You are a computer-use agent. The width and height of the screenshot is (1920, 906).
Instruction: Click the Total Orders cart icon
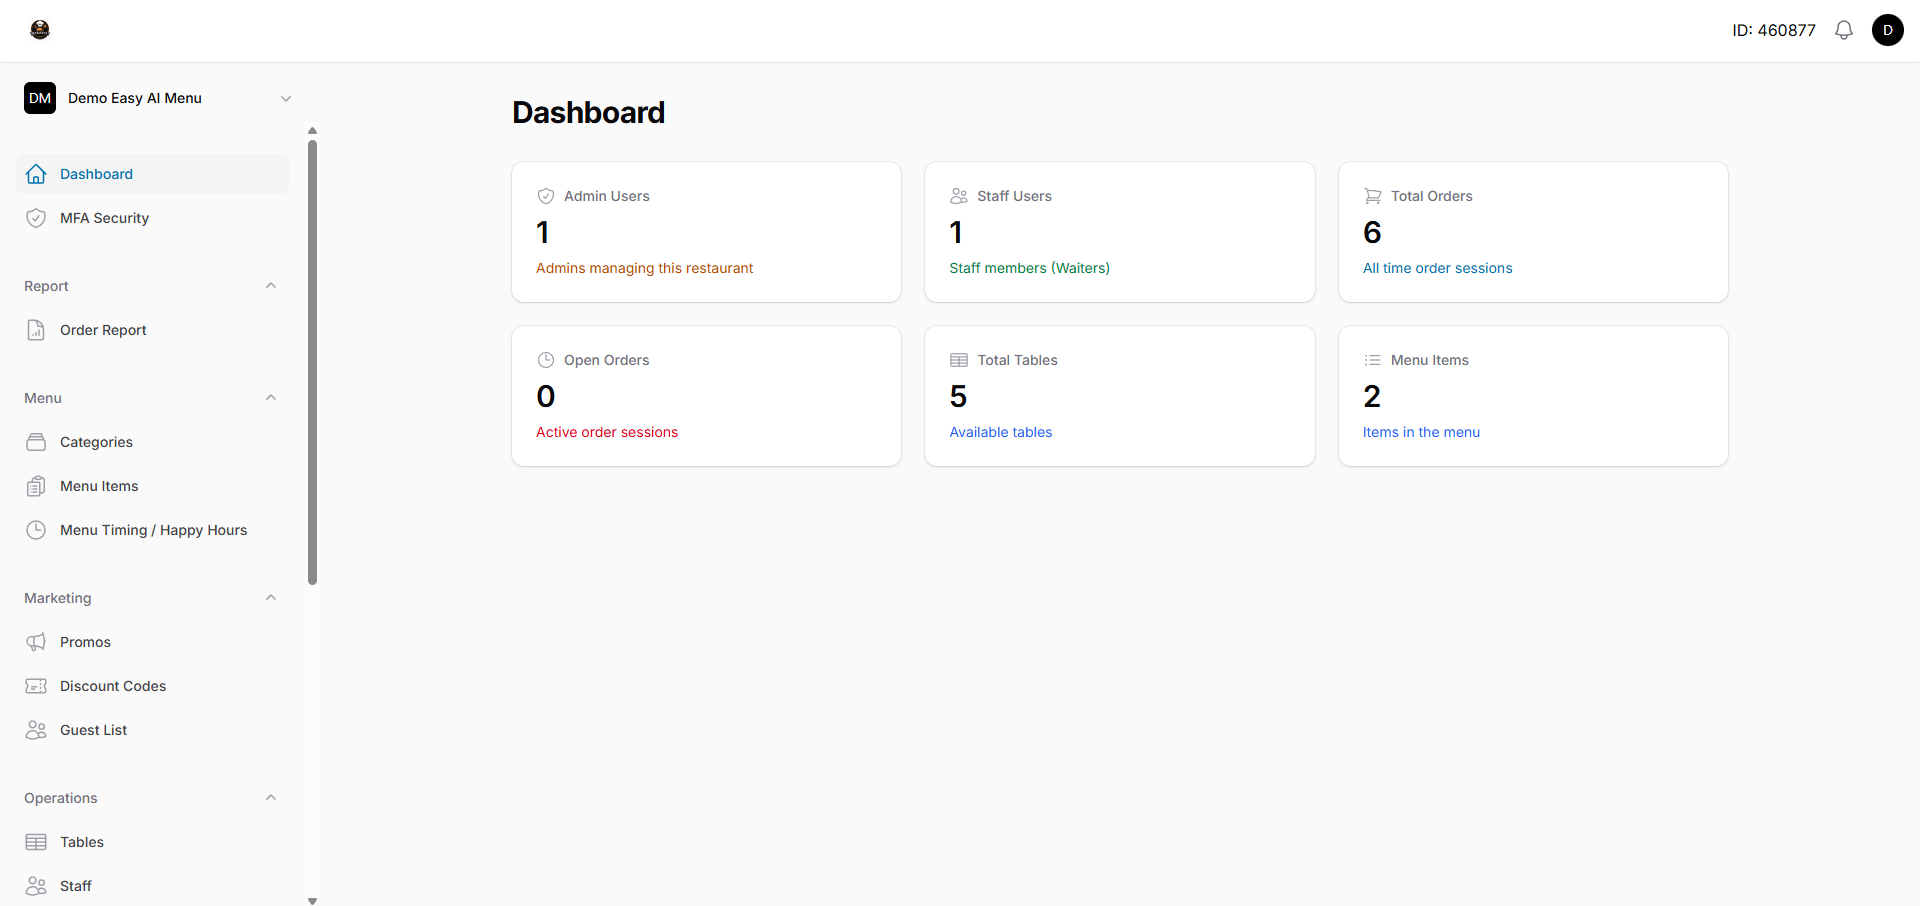[1373, 196]
